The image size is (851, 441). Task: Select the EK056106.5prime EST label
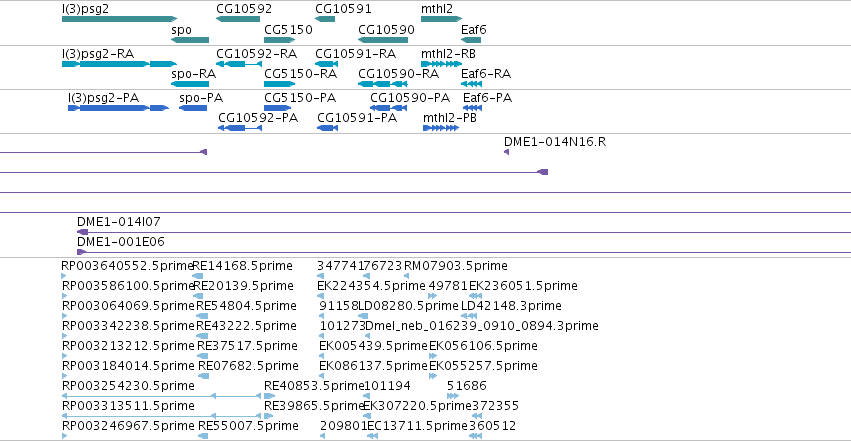[484, 346]
